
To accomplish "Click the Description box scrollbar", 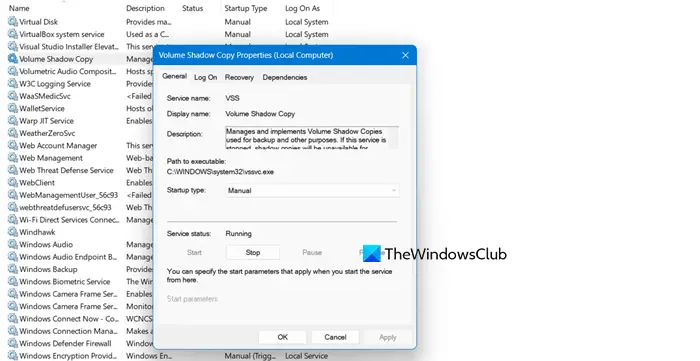I will point(394,137).
